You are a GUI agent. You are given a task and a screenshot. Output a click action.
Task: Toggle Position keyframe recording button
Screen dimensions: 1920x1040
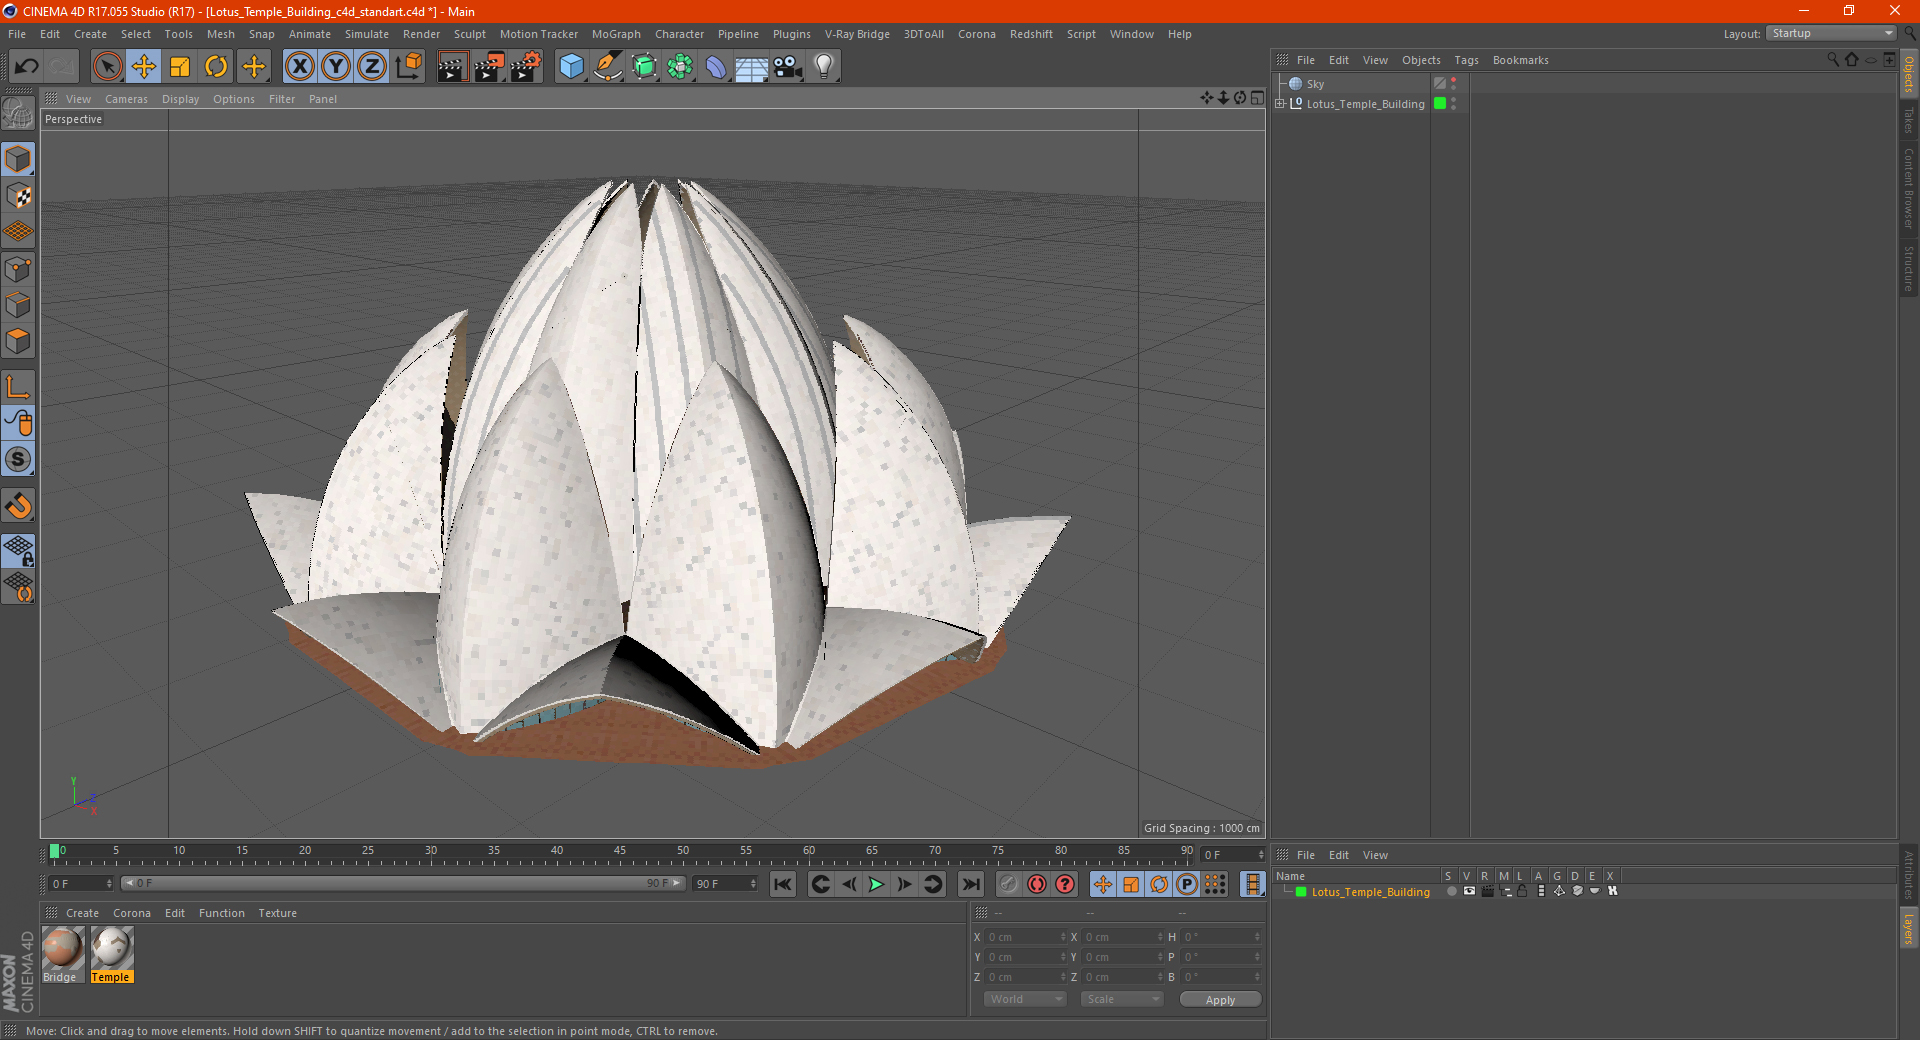1102,884
